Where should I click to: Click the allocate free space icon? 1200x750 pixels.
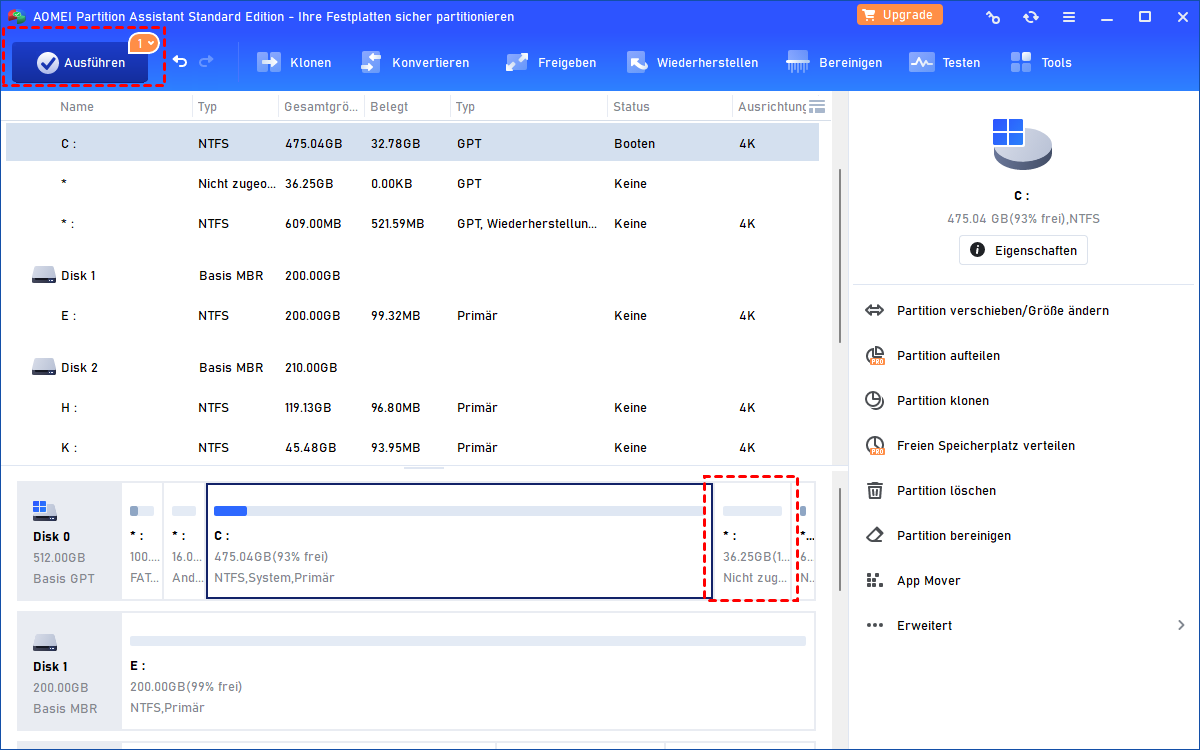875,445
